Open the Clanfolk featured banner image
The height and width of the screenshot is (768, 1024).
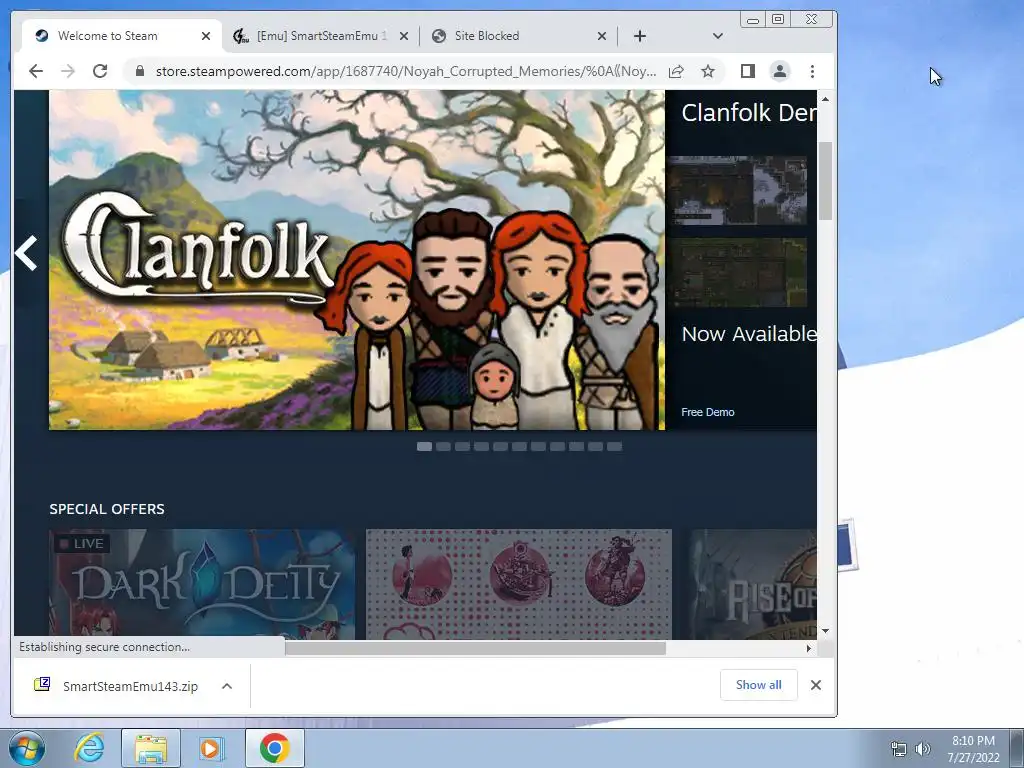pyautogui.click(x=357, y=260)
